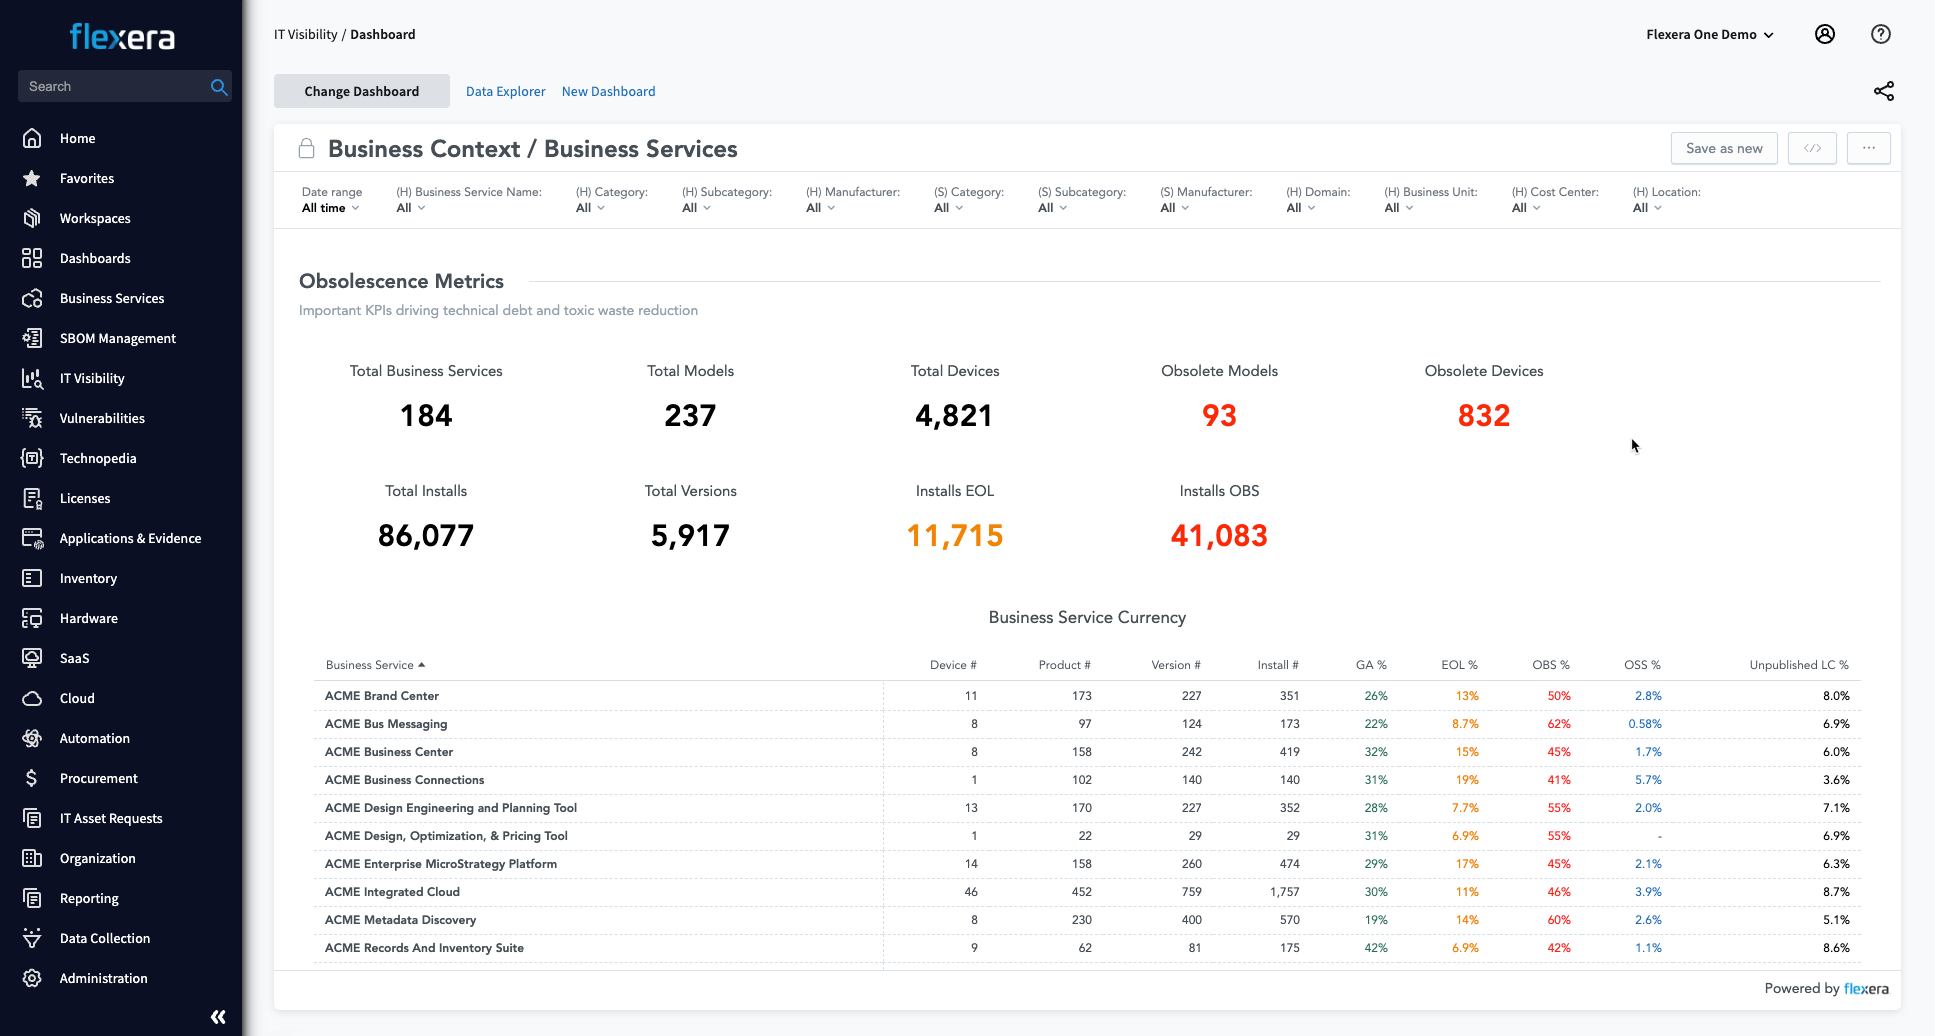Click the New Dashboard link
Image resolution: width=1935 pixels, height=1036 pixels.
tap(608, 91)
